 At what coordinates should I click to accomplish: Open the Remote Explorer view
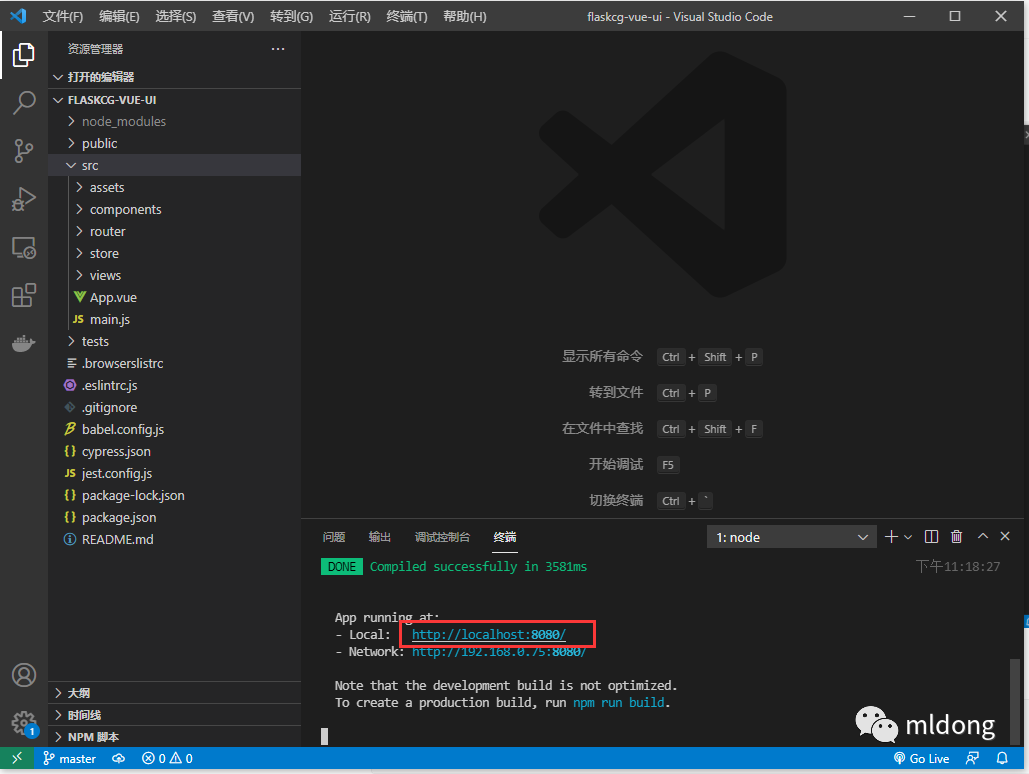(x=24, y=247)
